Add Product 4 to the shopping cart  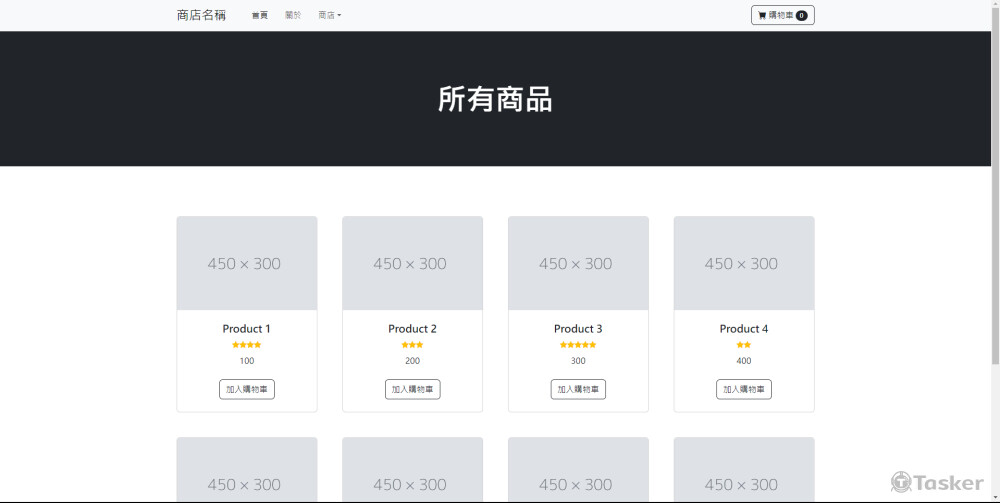tap(744, 389)
